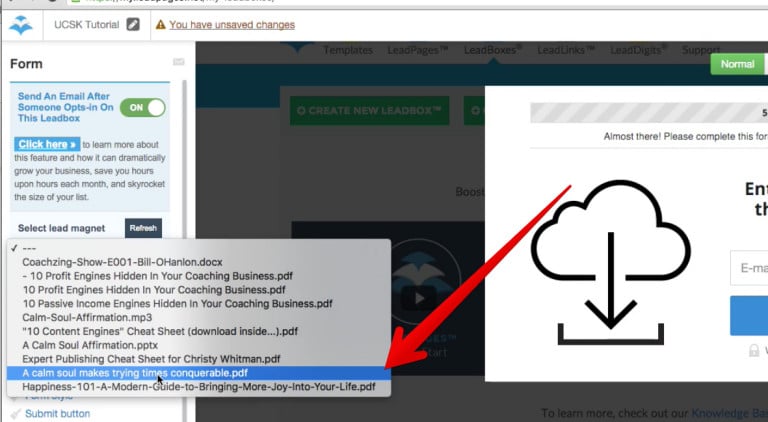Edit the UCSK Tutorial name pencil icon
The height and width of the screenshot is (422, 768).
(133, 24)
